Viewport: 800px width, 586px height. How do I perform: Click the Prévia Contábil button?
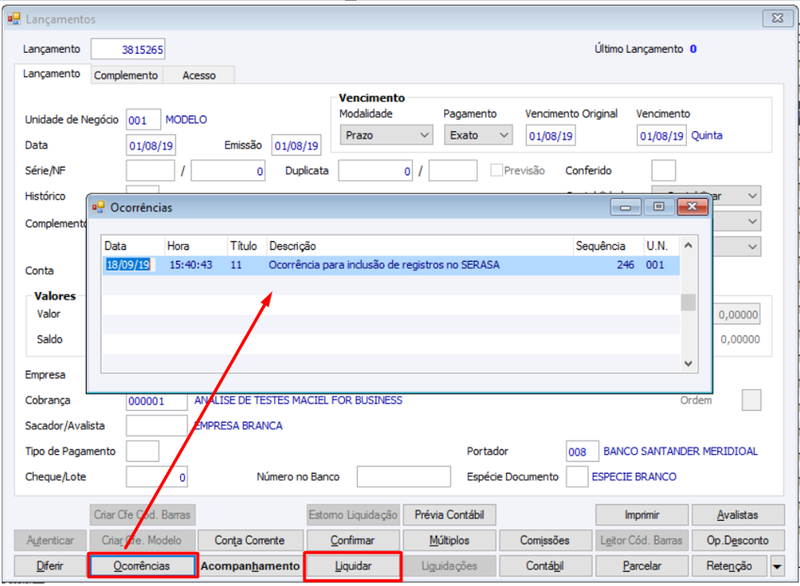[x=449, y=515]
